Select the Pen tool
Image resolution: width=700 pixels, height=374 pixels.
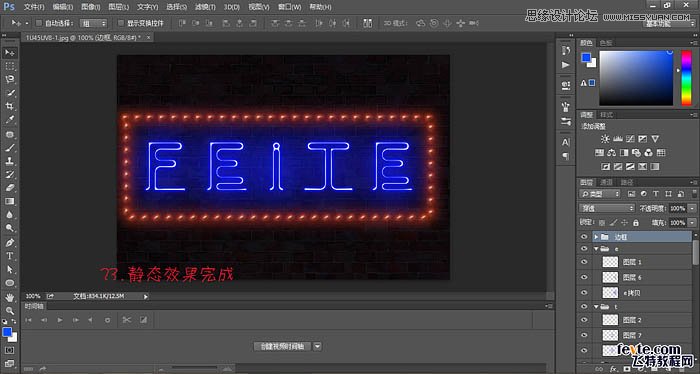point(9,242)
